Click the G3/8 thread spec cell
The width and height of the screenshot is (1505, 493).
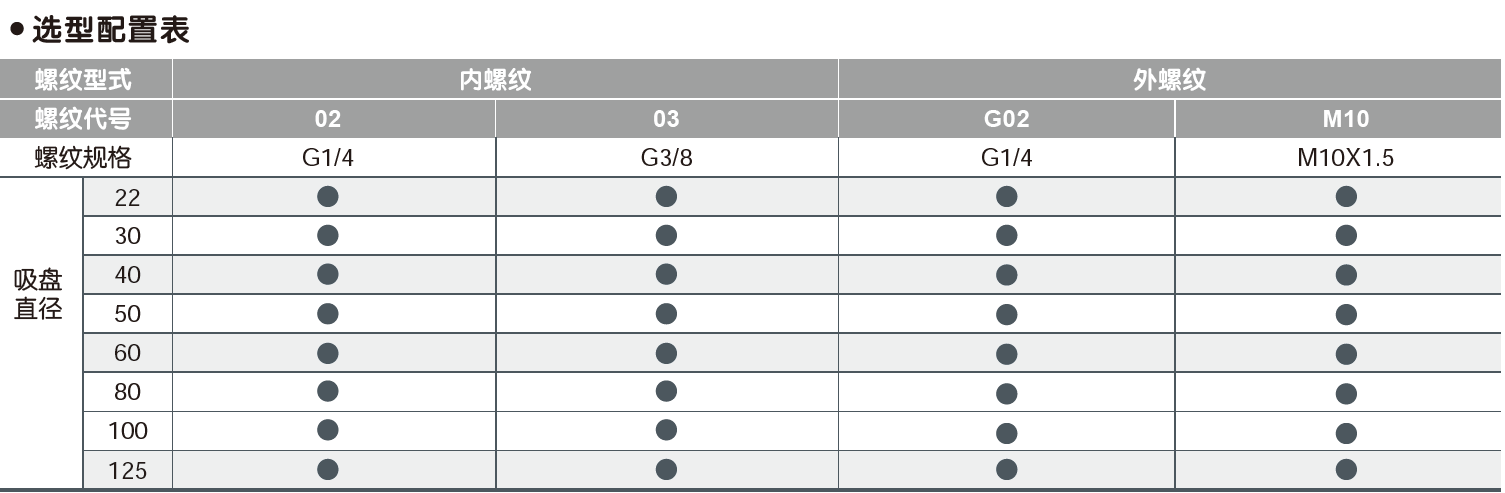coord(666,158)
